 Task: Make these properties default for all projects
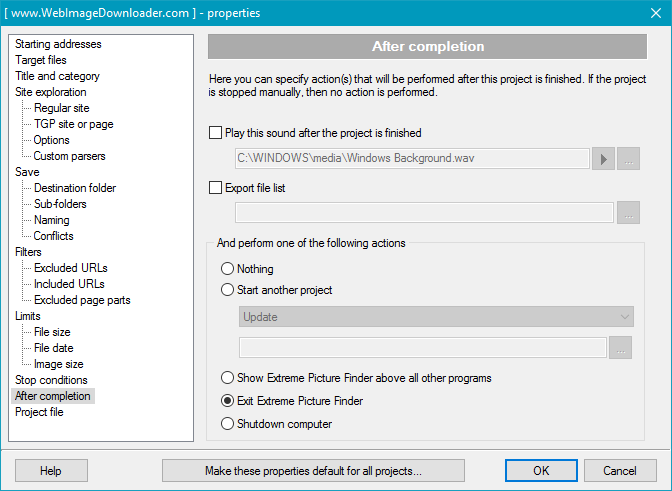(313, 471)
